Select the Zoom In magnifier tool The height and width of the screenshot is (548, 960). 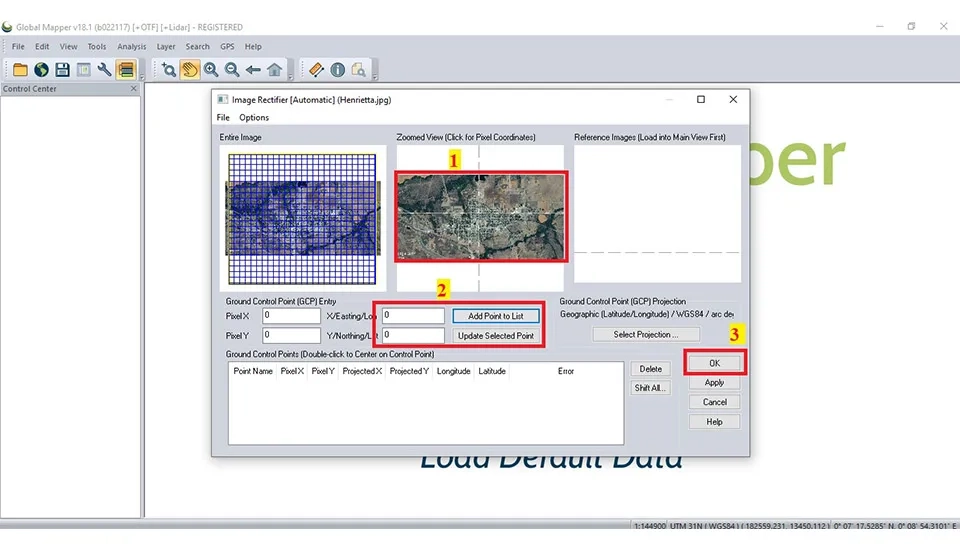coord(211,70)
